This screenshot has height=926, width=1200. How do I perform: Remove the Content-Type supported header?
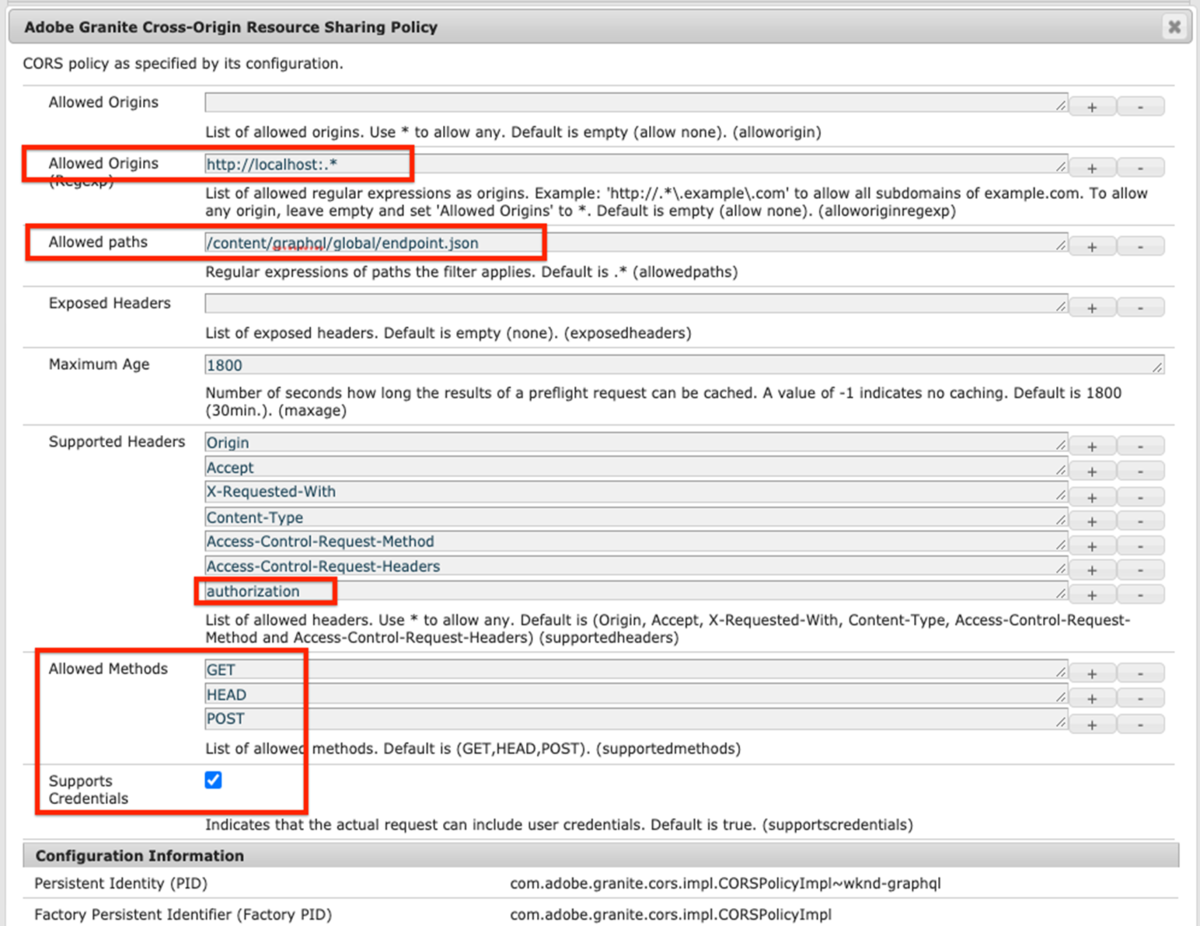1141,521
